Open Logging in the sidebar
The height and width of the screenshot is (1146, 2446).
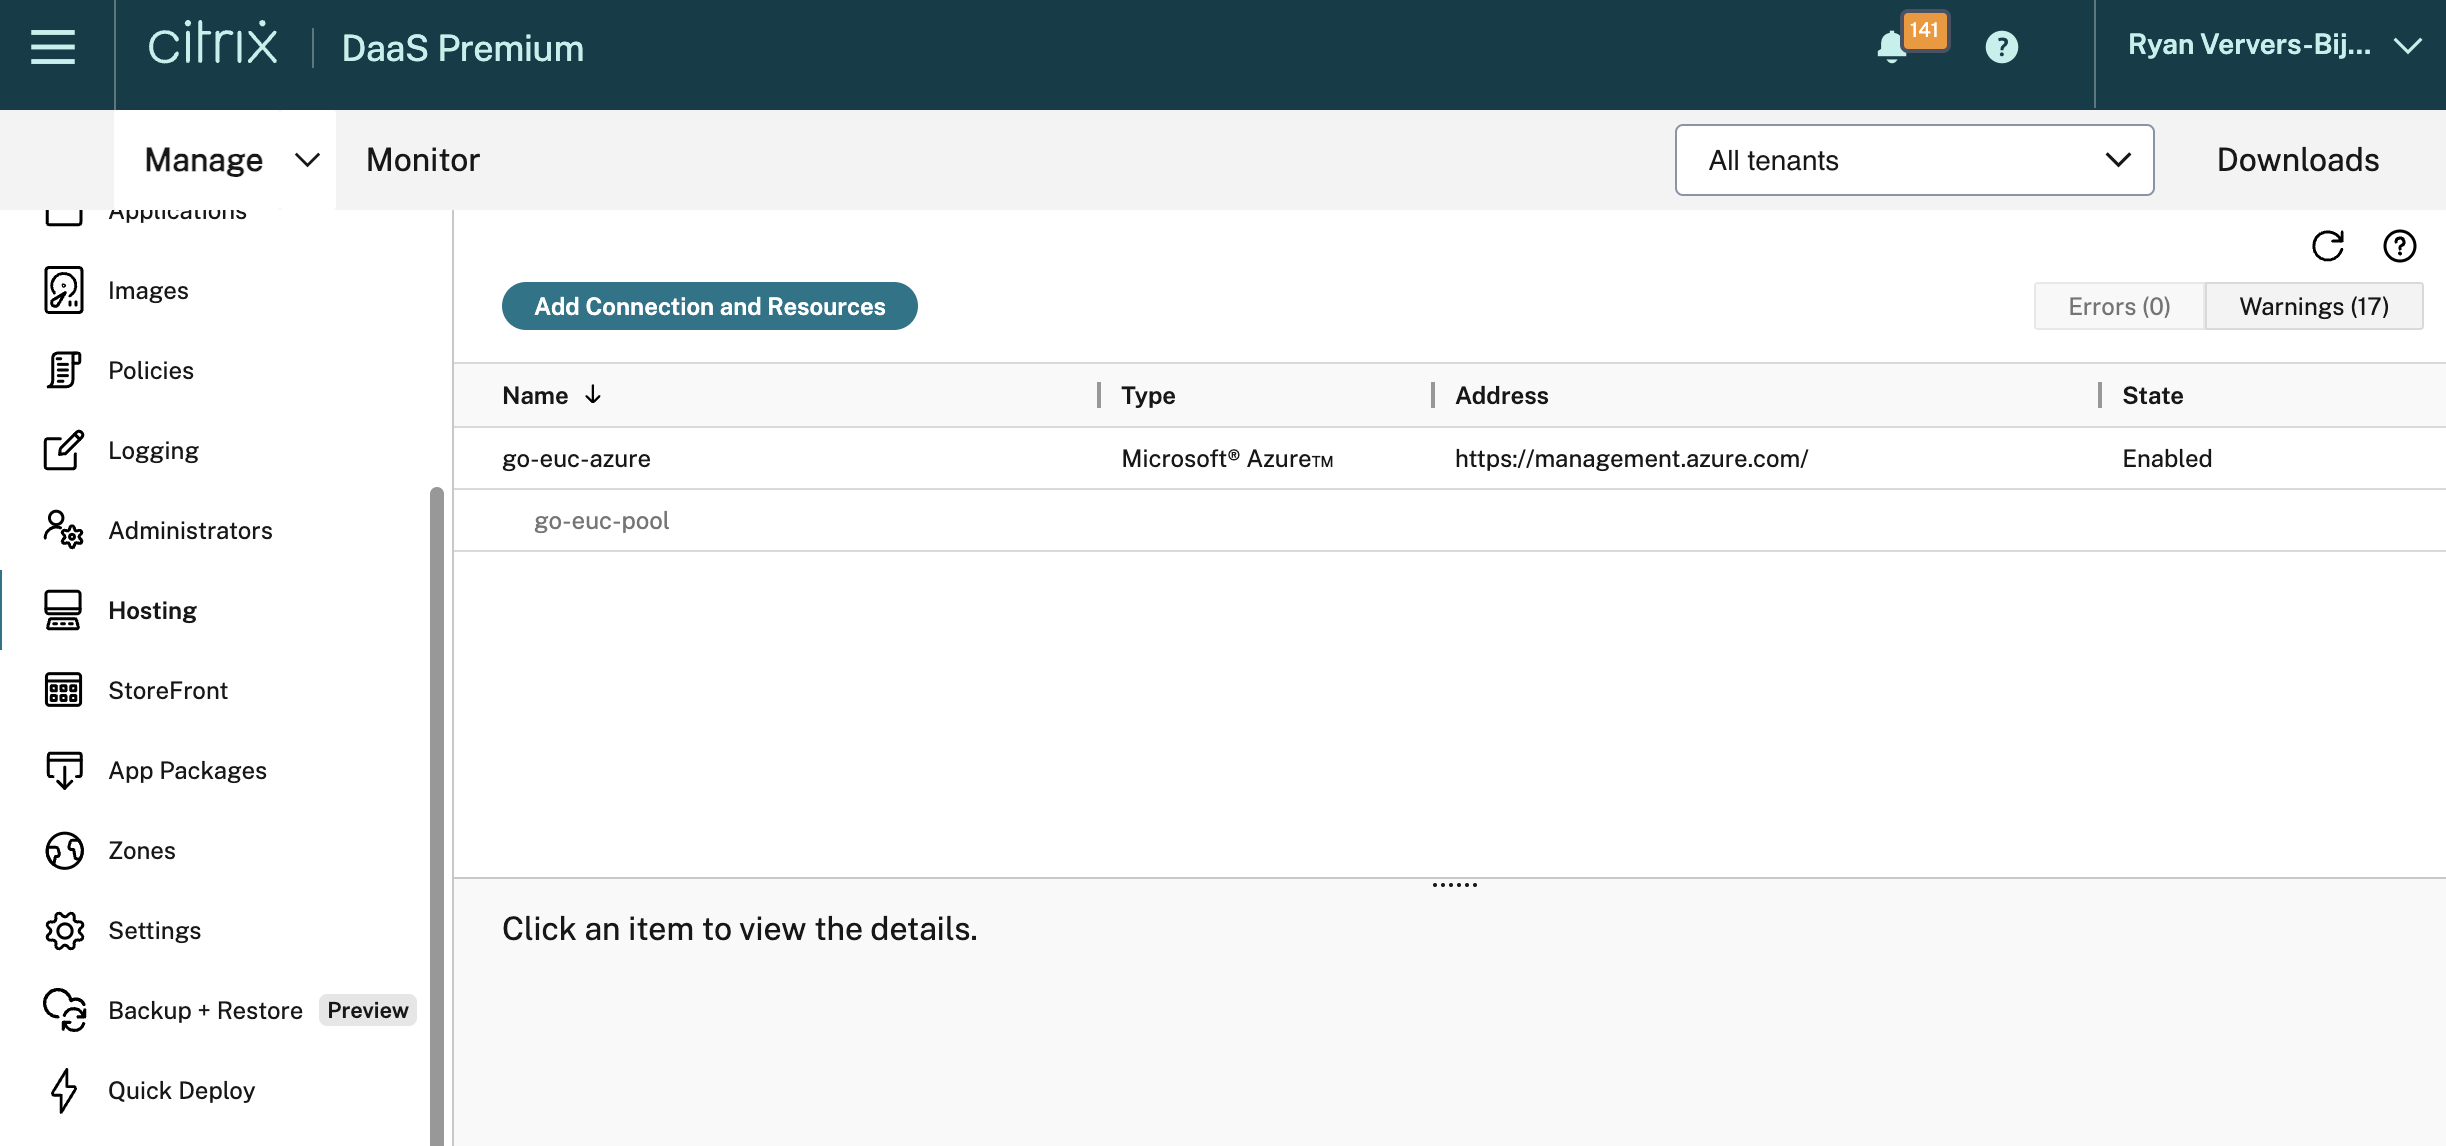(153, 450)
